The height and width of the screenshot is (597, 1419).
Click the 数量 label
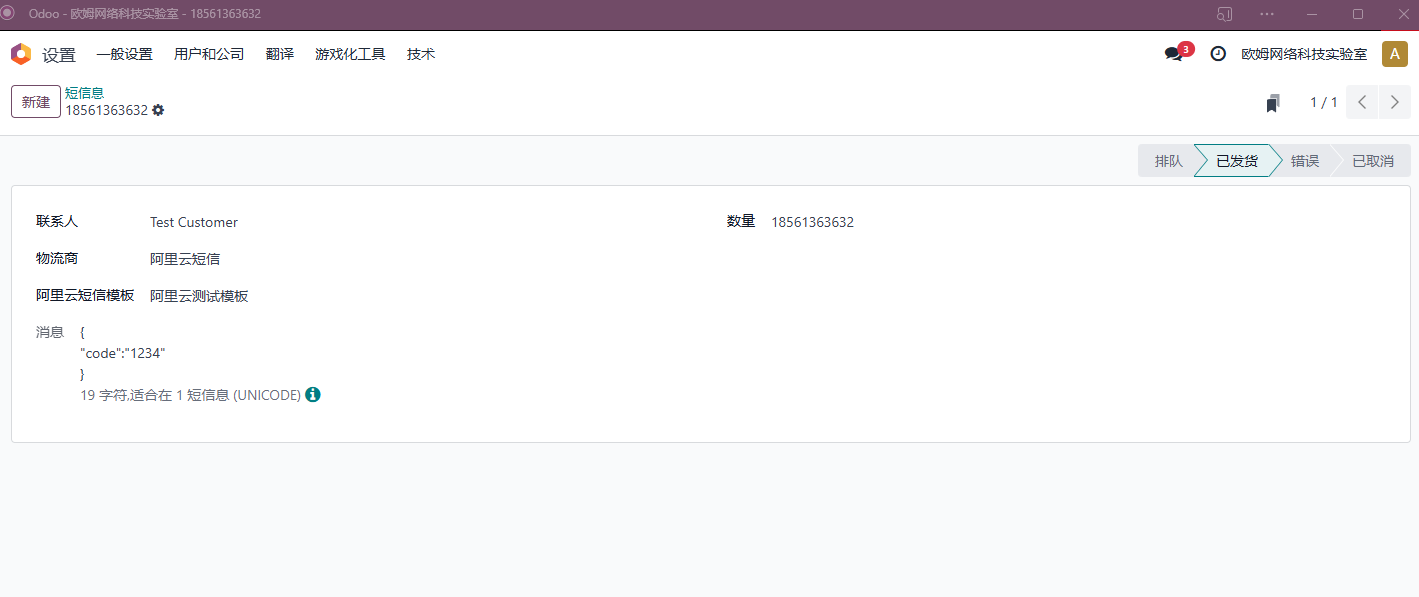tap(741, 221)
